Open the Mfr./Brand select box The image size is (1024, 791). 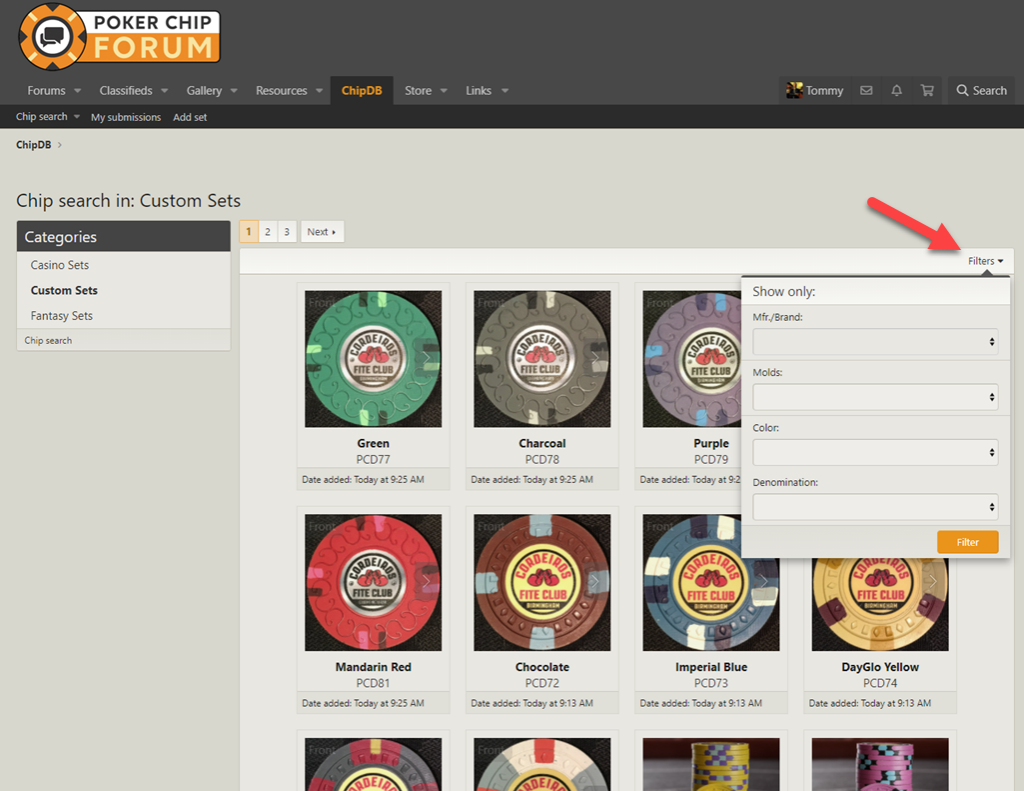(x=875, y=342)
